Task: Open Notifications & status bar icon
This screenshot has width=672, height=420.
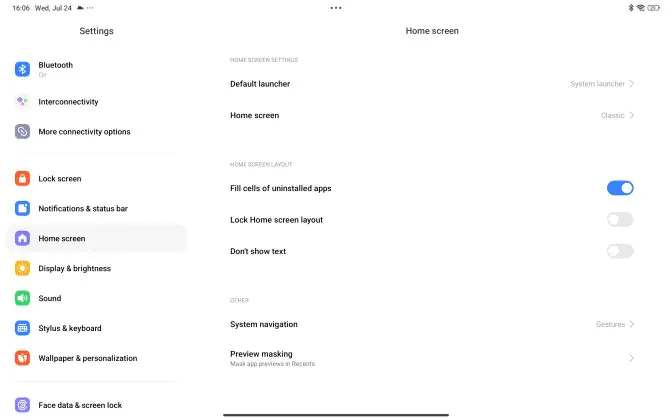Action: (22, 208)
